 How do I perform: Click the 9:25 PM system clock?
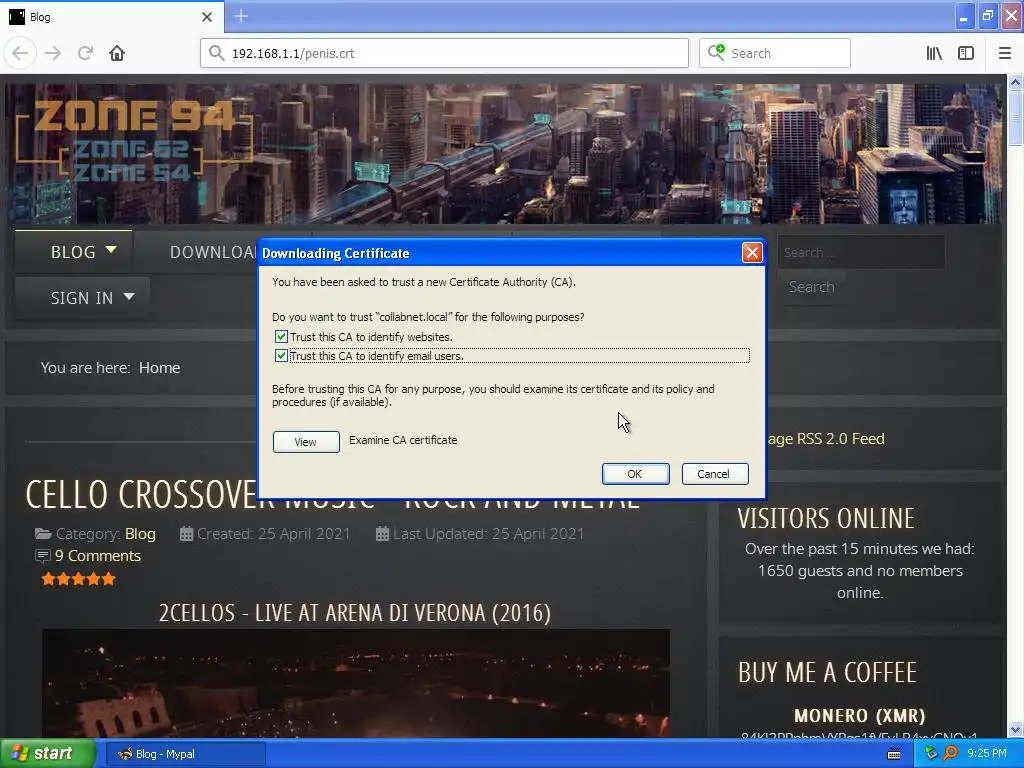tap(987, 753)
